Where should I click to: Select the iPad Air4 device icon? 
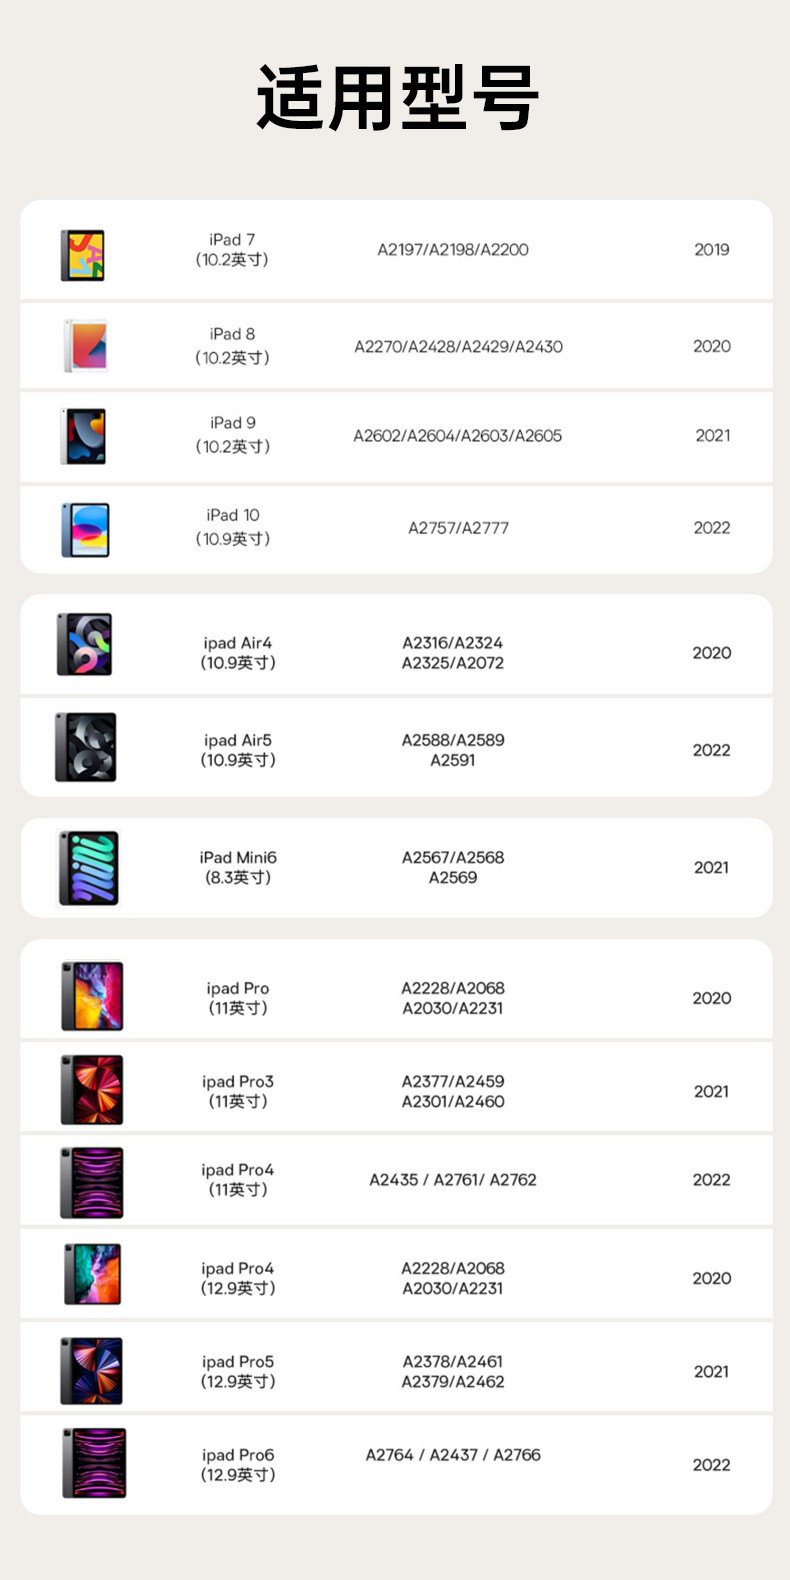click(x=84, y=644)
